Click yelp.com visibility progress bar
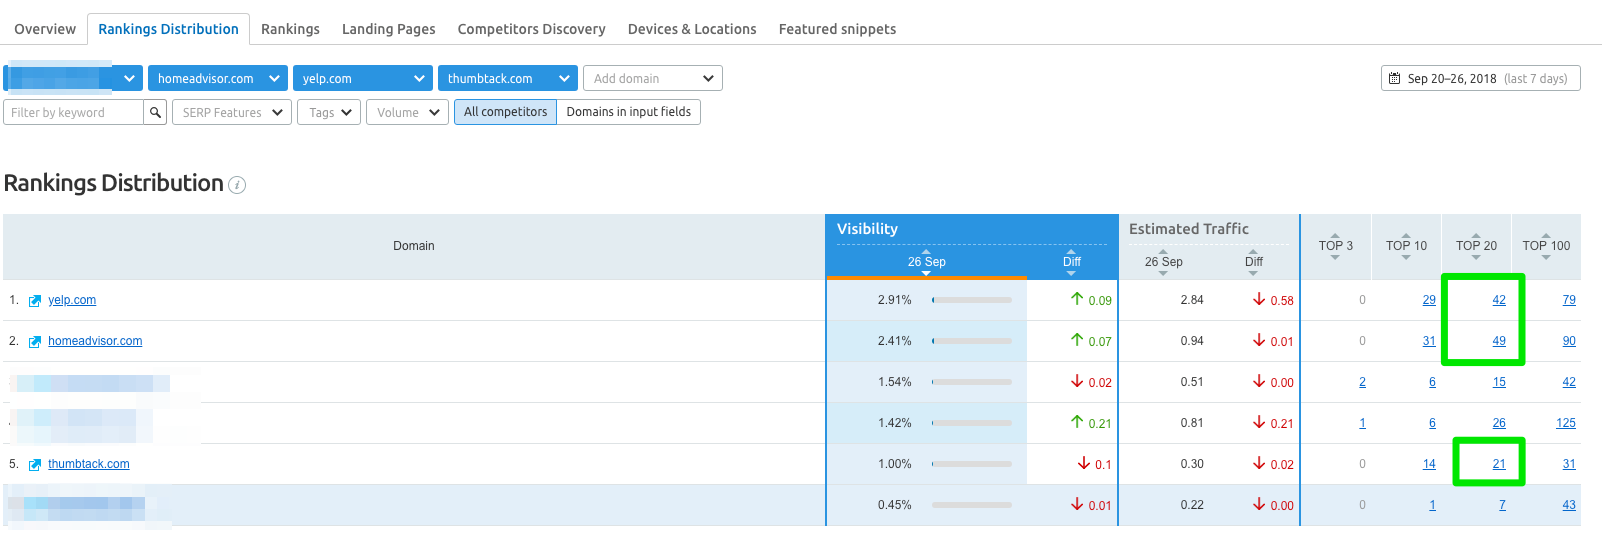 click(972, 300)
